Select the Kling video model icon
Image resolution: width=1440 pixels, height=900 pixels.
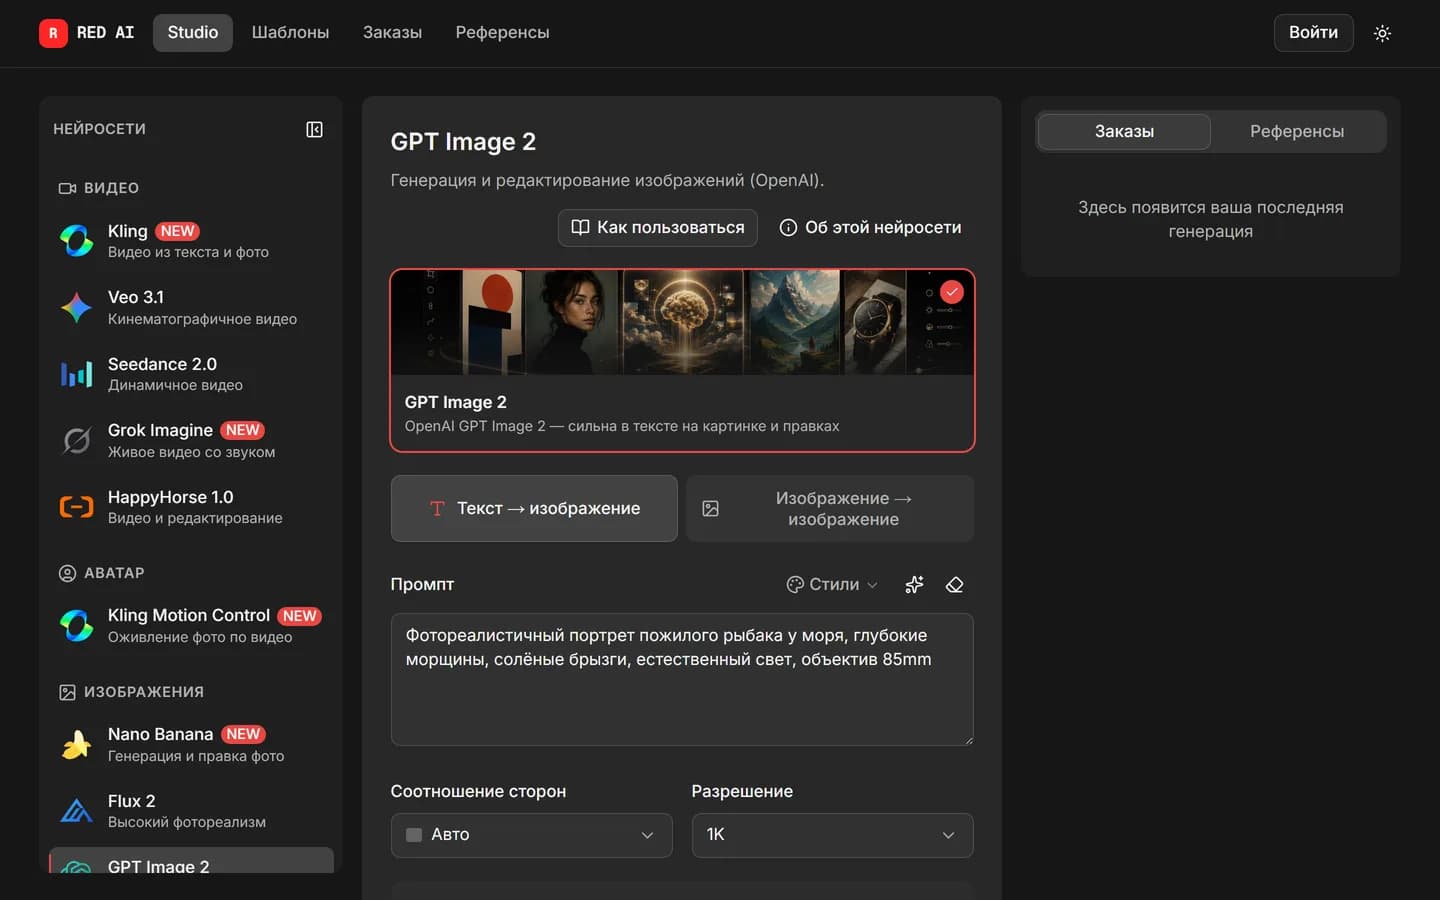click(77, 240)
